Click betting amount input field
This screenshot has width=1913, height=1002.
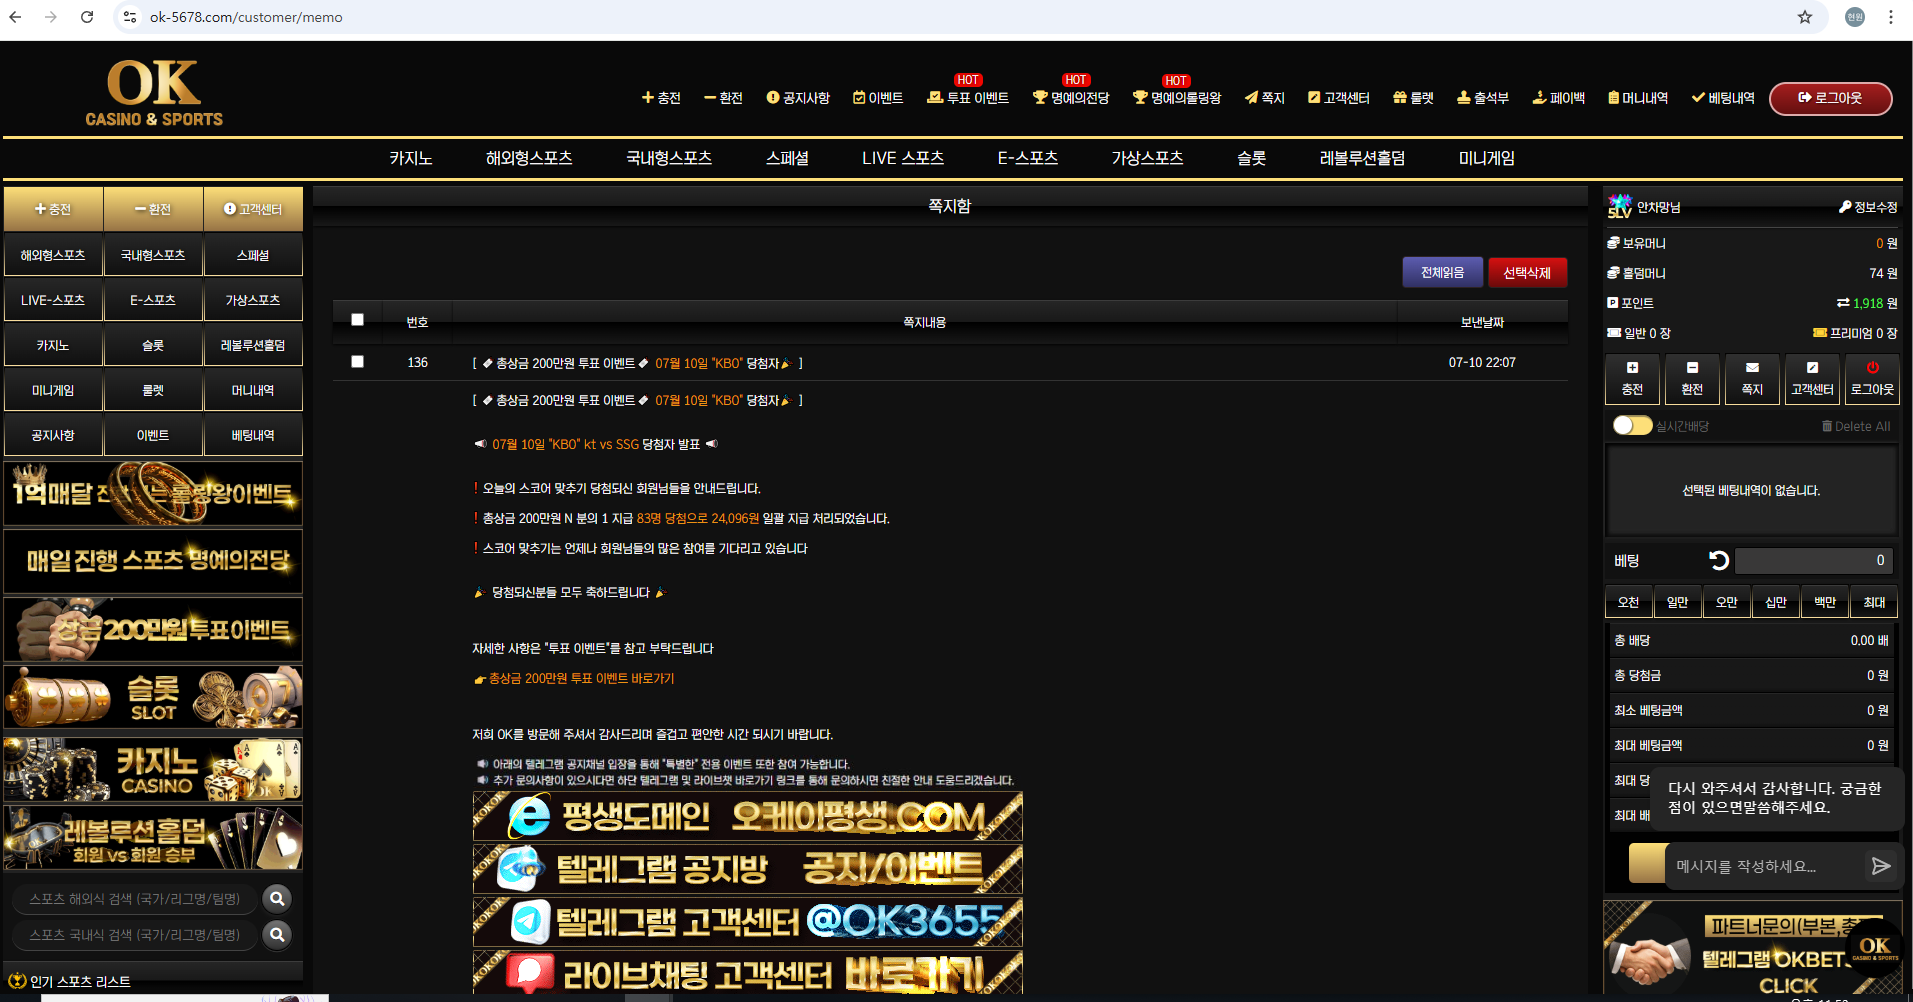1815,561
